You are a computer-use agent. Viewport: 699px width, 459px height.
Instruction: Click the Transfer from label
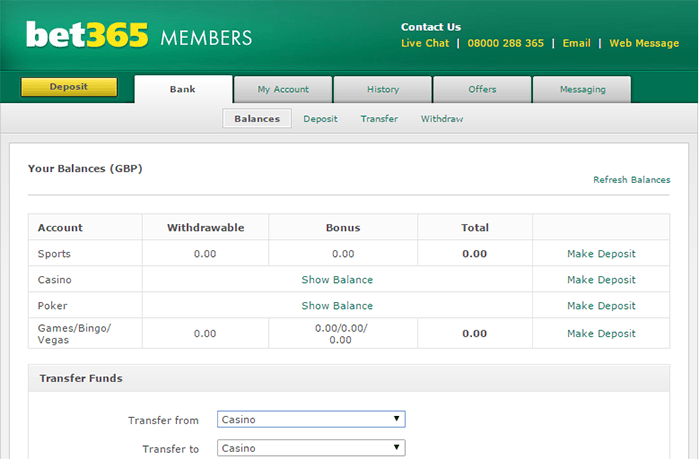coord(163,420)
